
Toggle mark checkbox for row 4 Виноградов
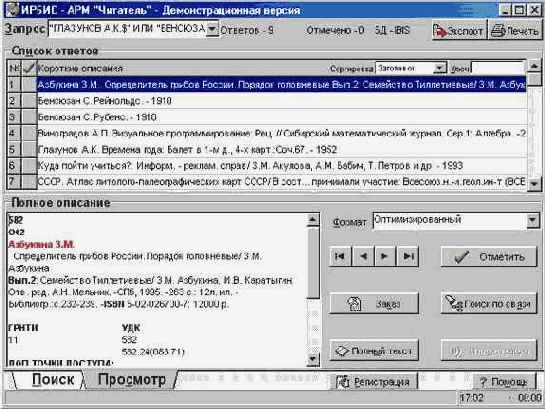29,133
